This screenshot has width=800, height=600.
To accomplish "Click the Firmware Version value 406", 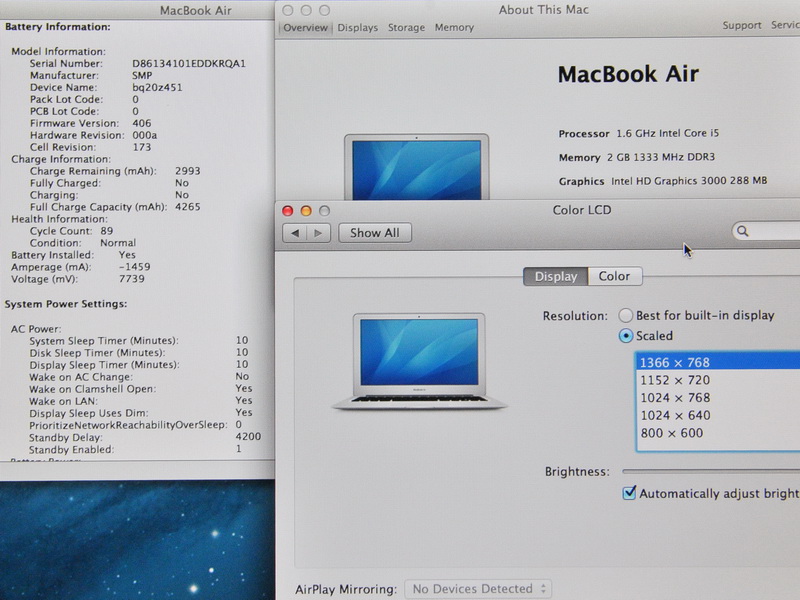I will click(x=141, y=123).
